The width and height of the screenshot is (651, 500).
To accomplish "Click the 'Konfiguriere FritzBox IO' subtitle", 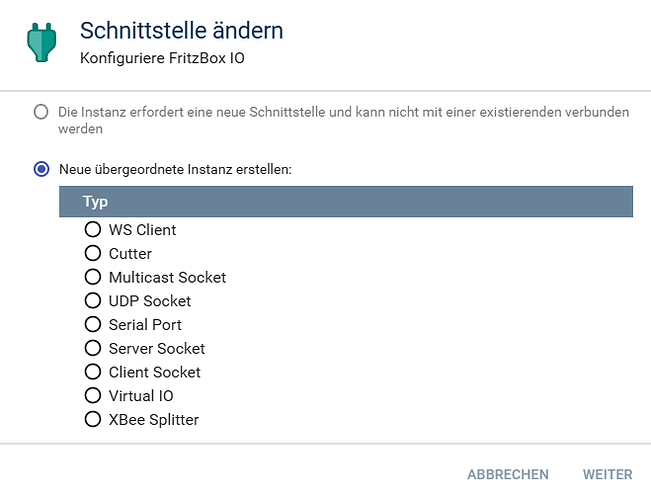I will [162, 58].
